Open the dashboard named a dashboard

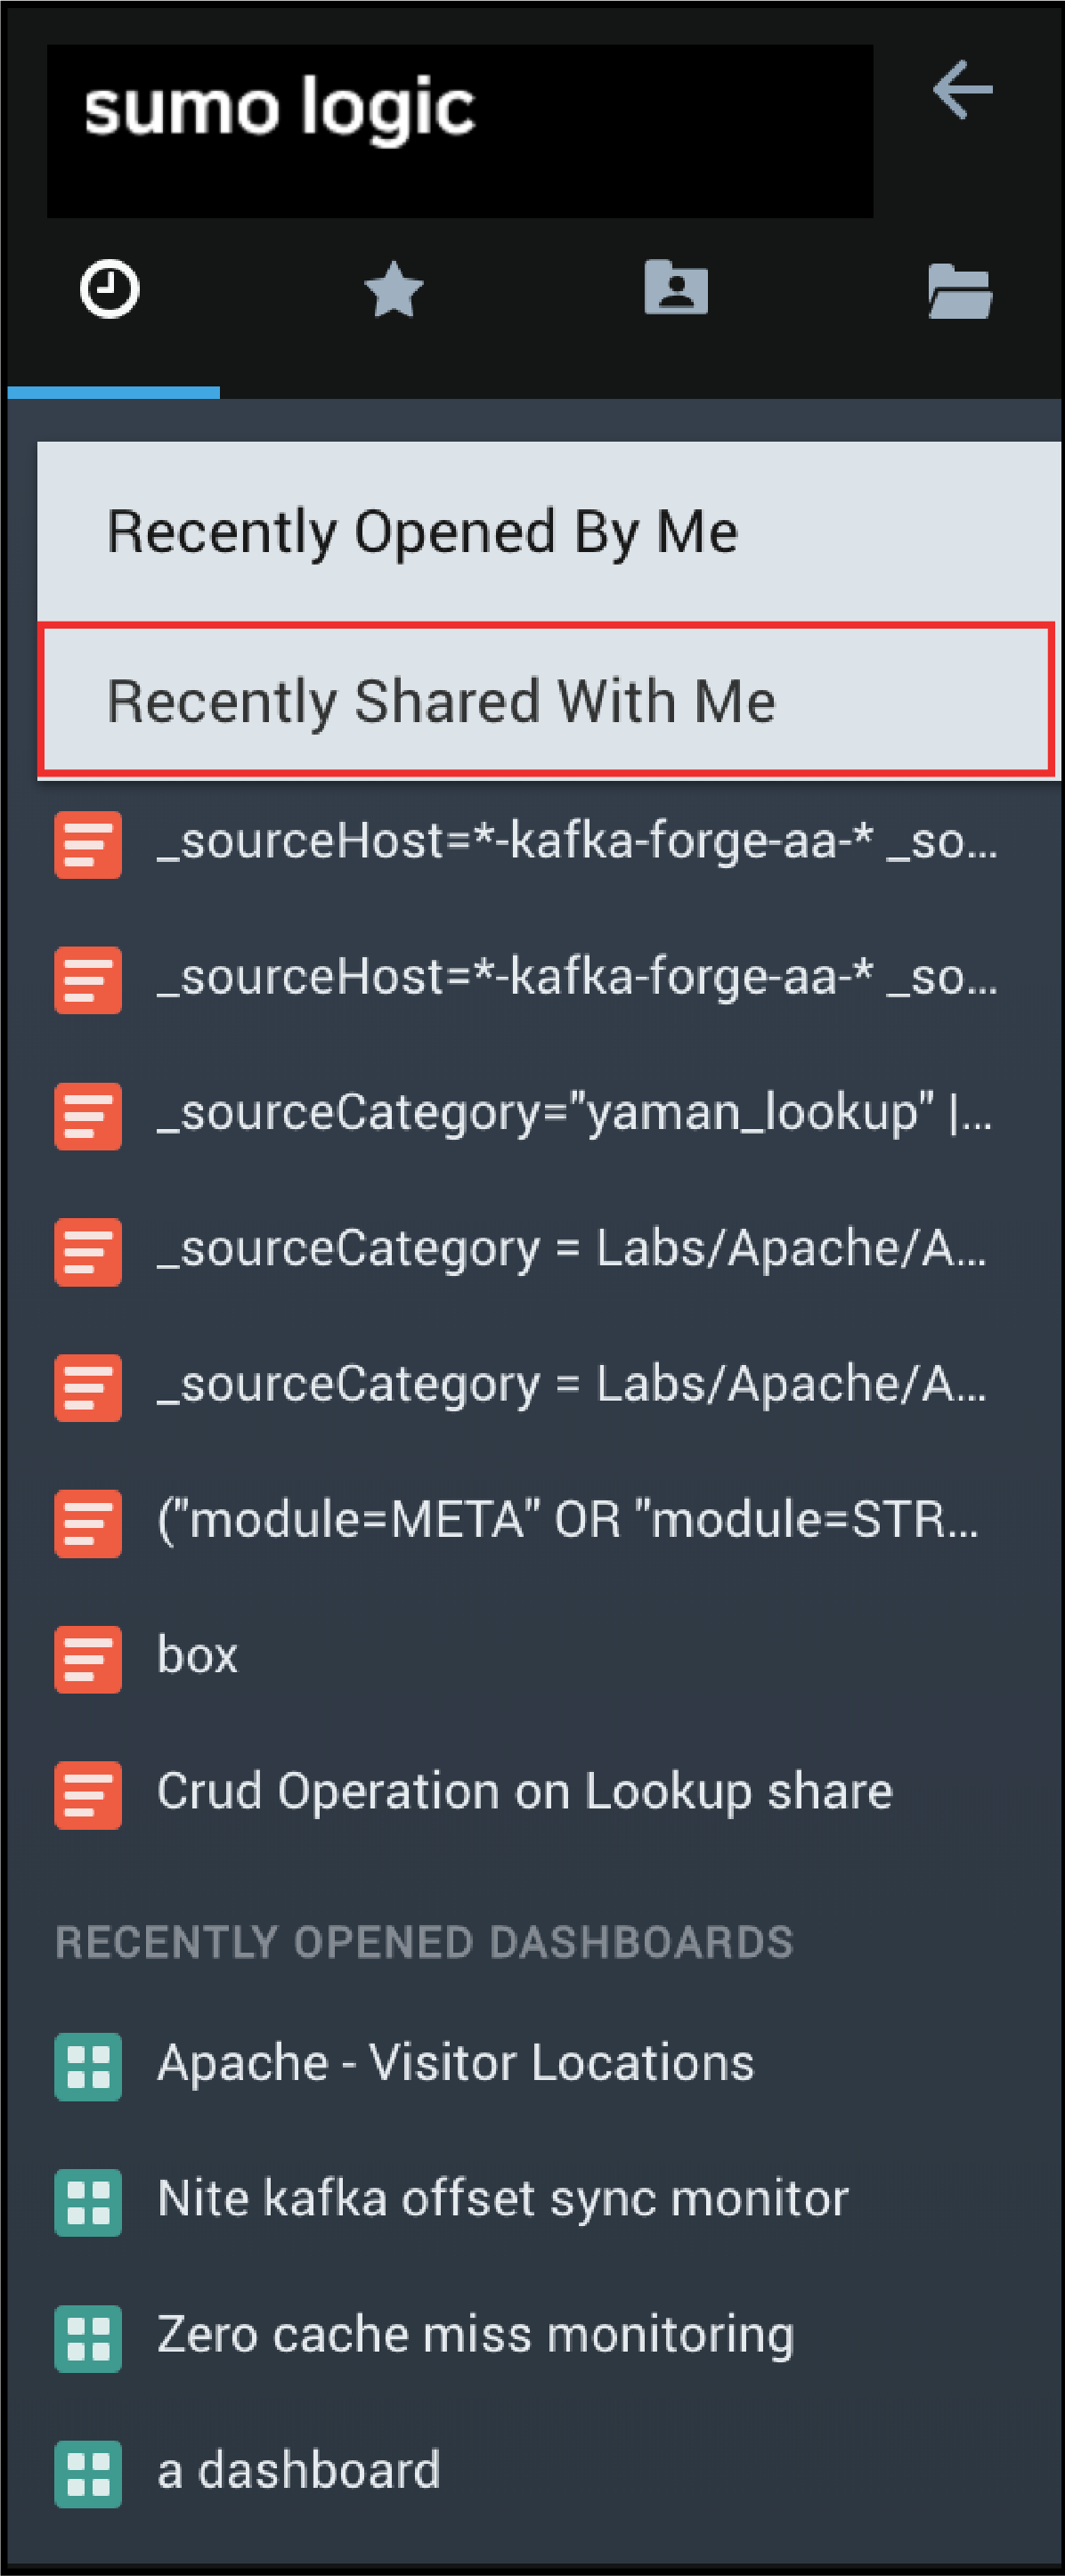(298, 2470)
